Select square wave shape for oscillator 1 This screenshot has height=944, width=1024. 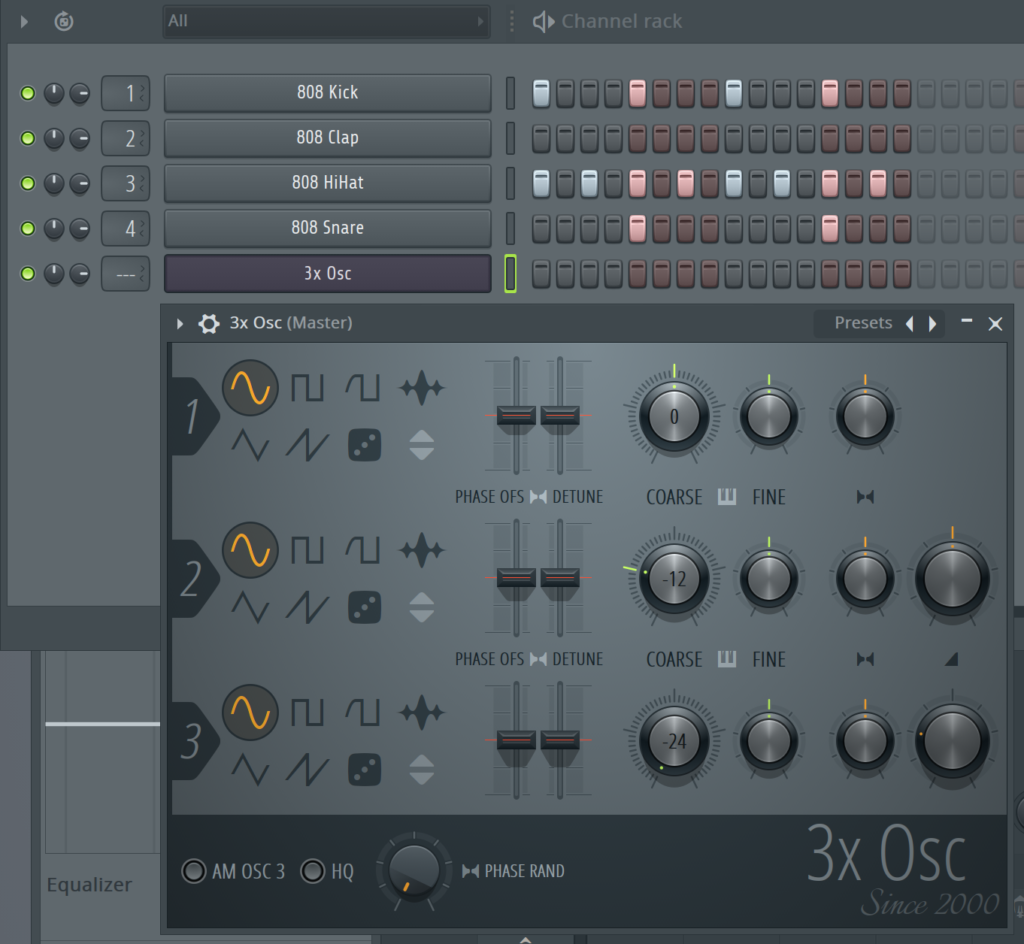(x=307, y=388)
